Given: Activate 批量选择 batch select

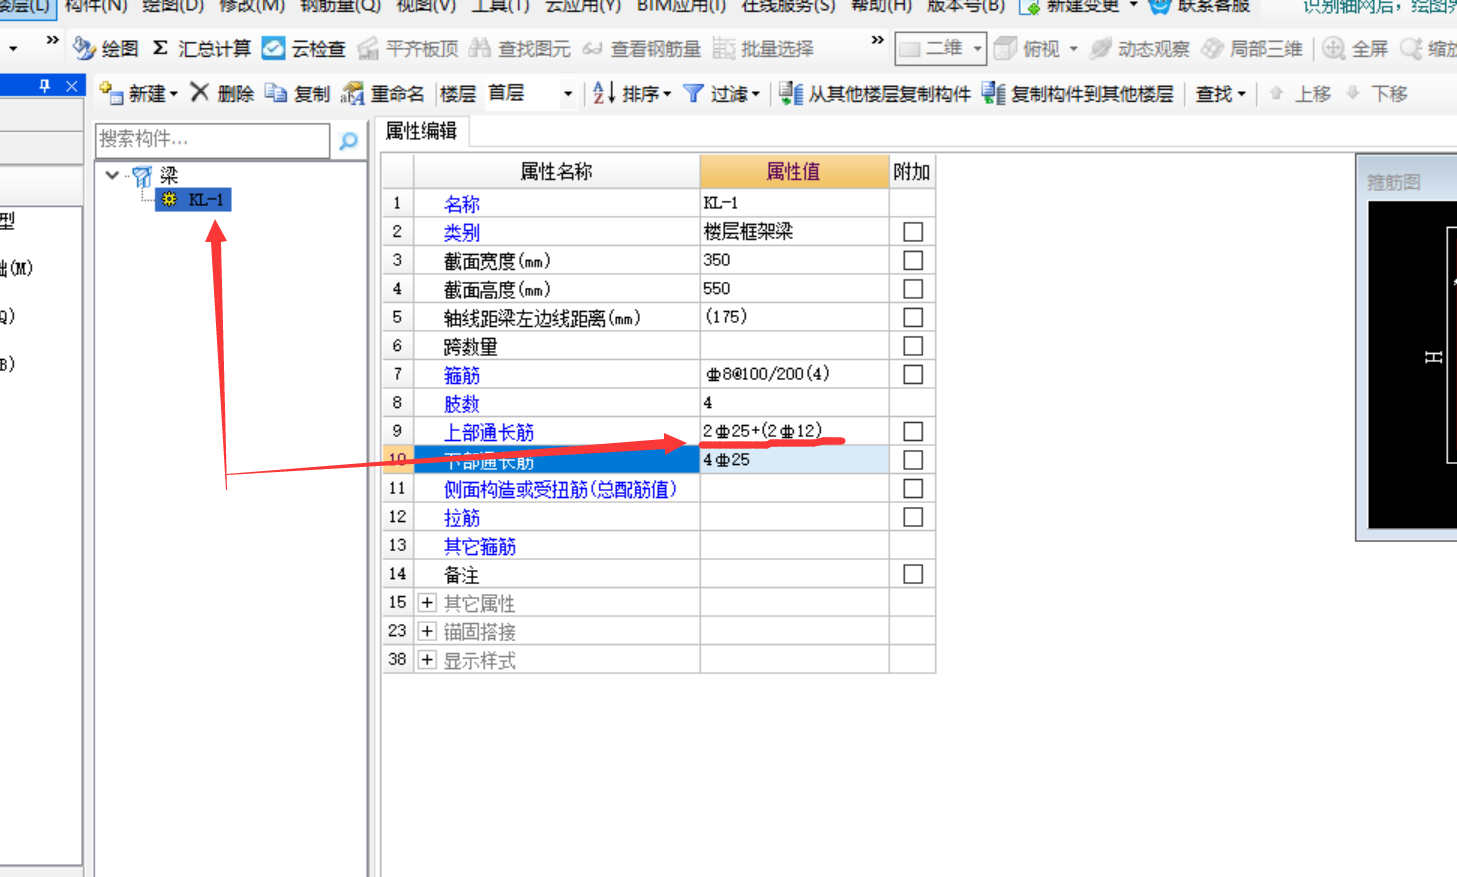Looking at the screenshot, I should coord(764,48).
